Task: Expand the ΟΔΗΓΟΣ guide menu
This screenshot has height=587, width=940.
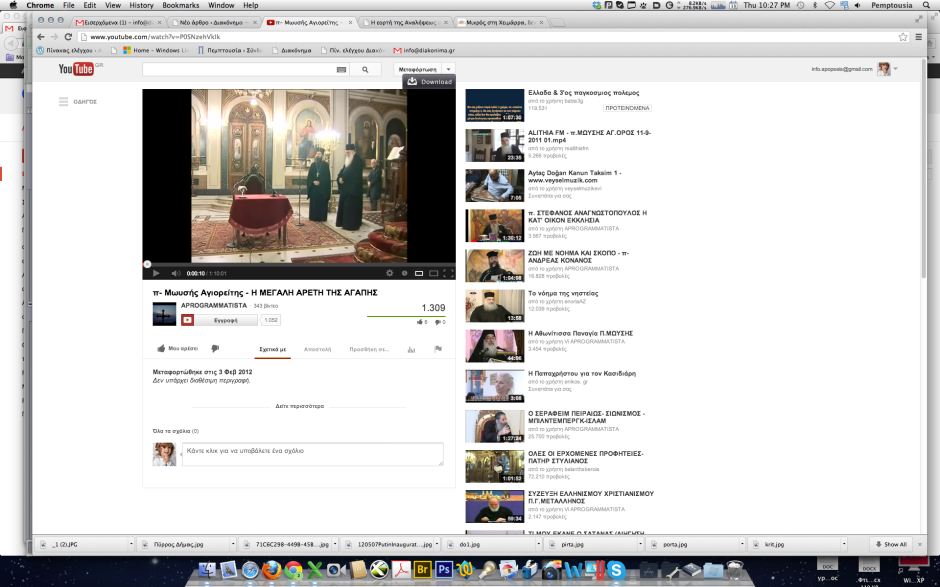Action: [77, 101]
